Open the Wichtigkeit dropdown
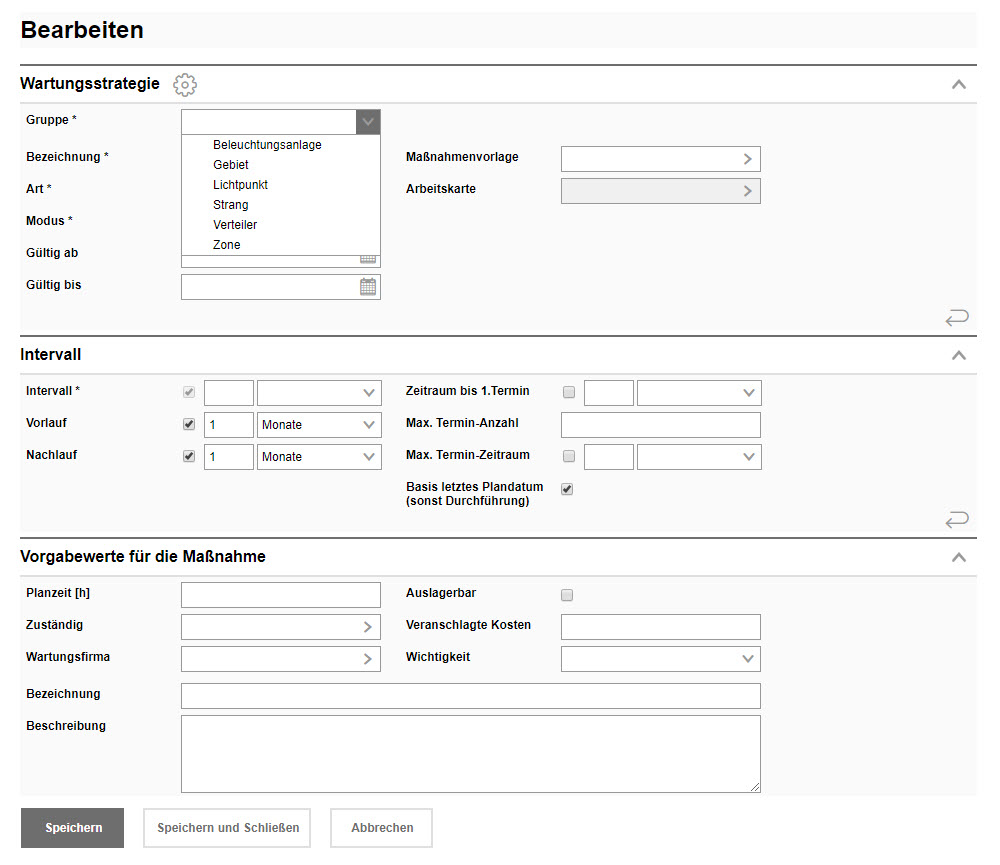Viewport: 1000px width, 865px height. tap(660, 659)
